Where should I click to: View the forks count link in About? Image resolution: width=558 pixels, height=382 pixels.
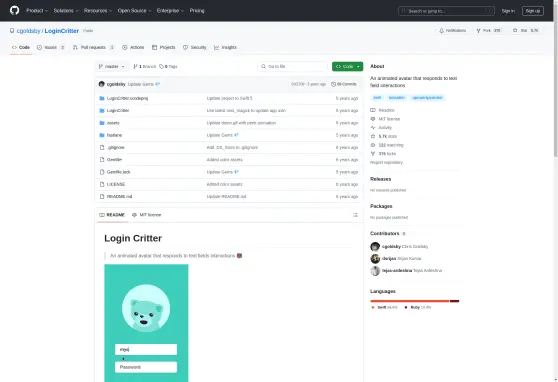point(384,154)
